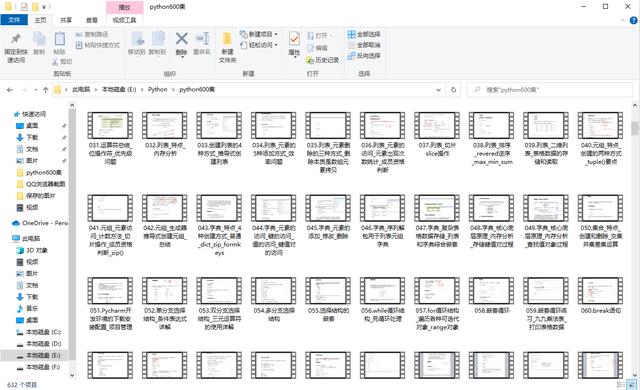Viewport: 640px width, 390px height.
Task: Click the refresh button beside address bar
Action: (453, 90)
